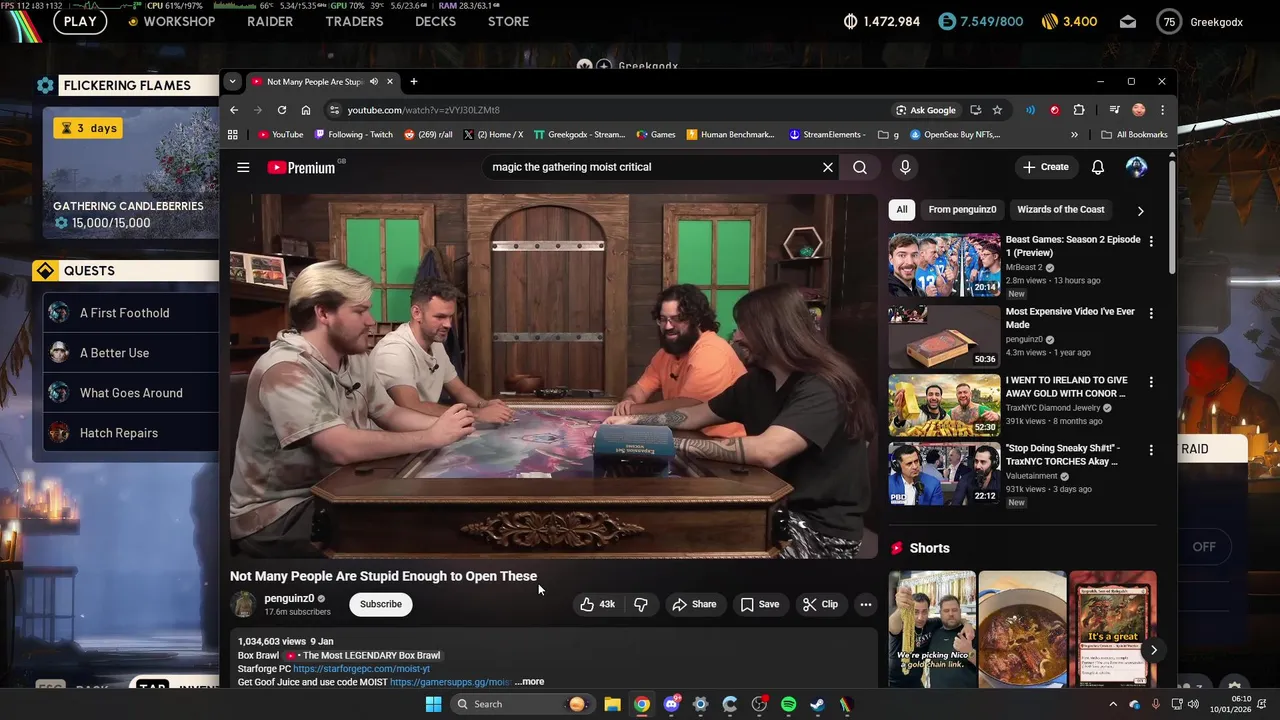Open Discord from taskbar
Image resolution: width=1280 pixels, height=720 pixels.
click(x=671, y=704)
